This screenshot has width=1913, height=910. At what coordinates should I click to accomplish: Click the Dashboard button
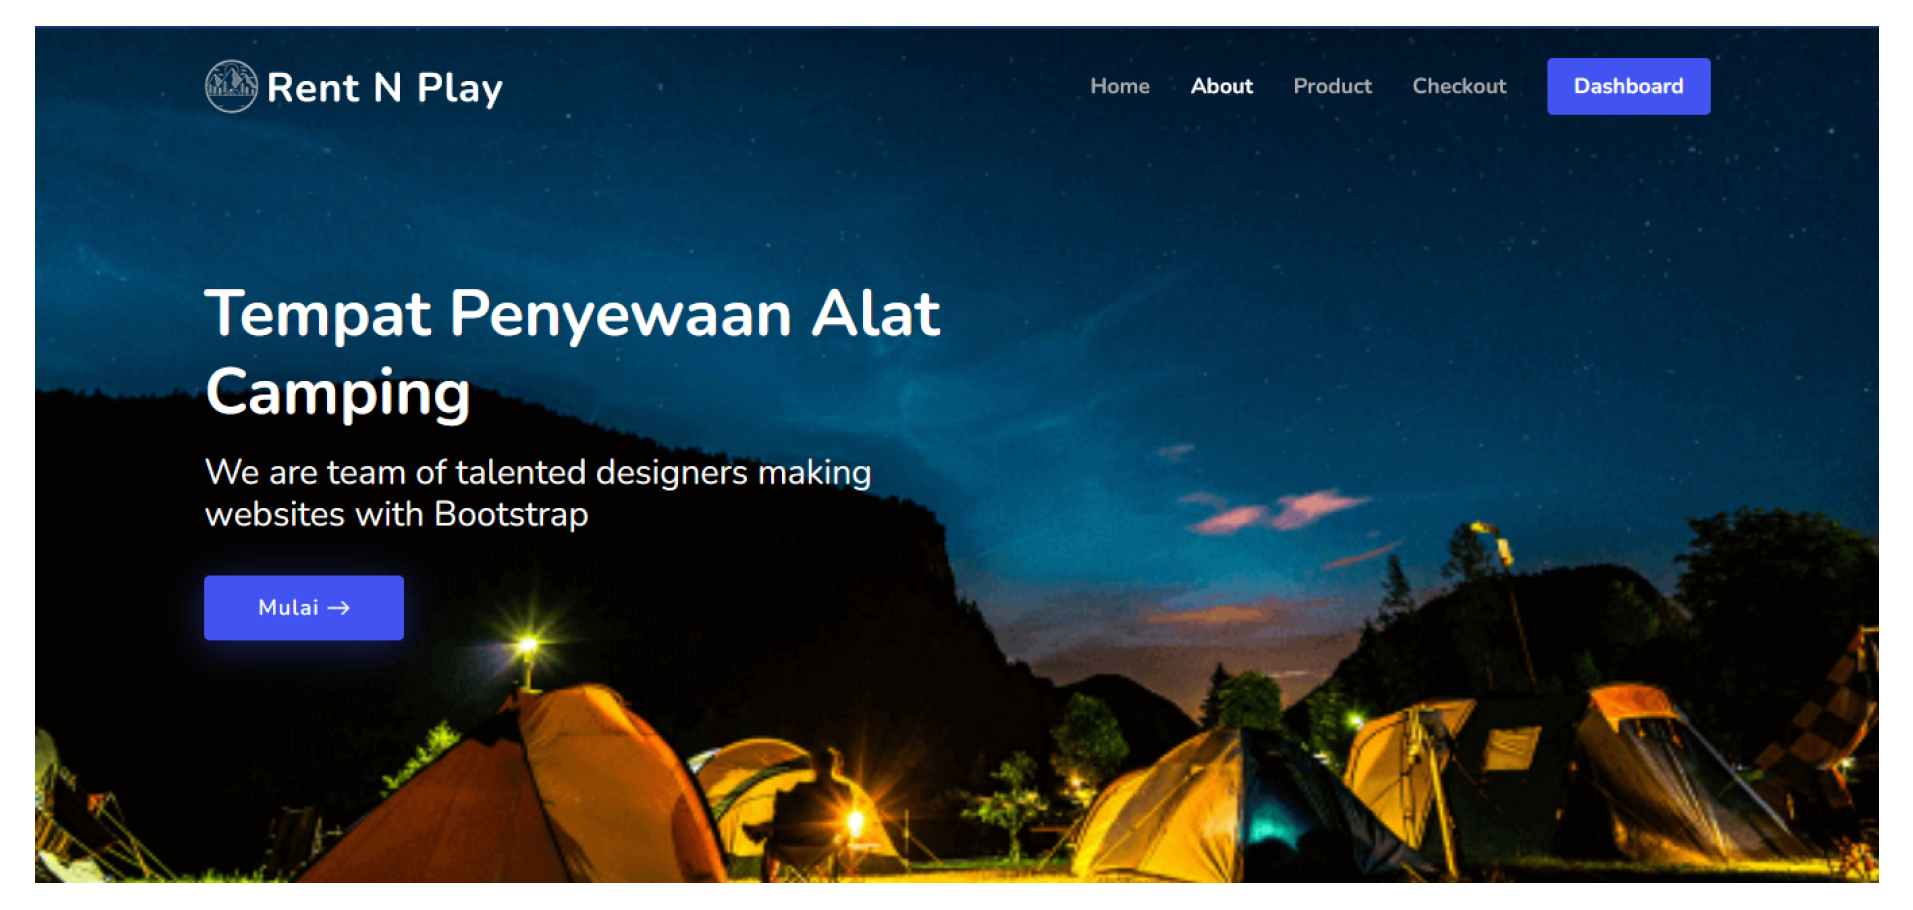[1628, 86]
